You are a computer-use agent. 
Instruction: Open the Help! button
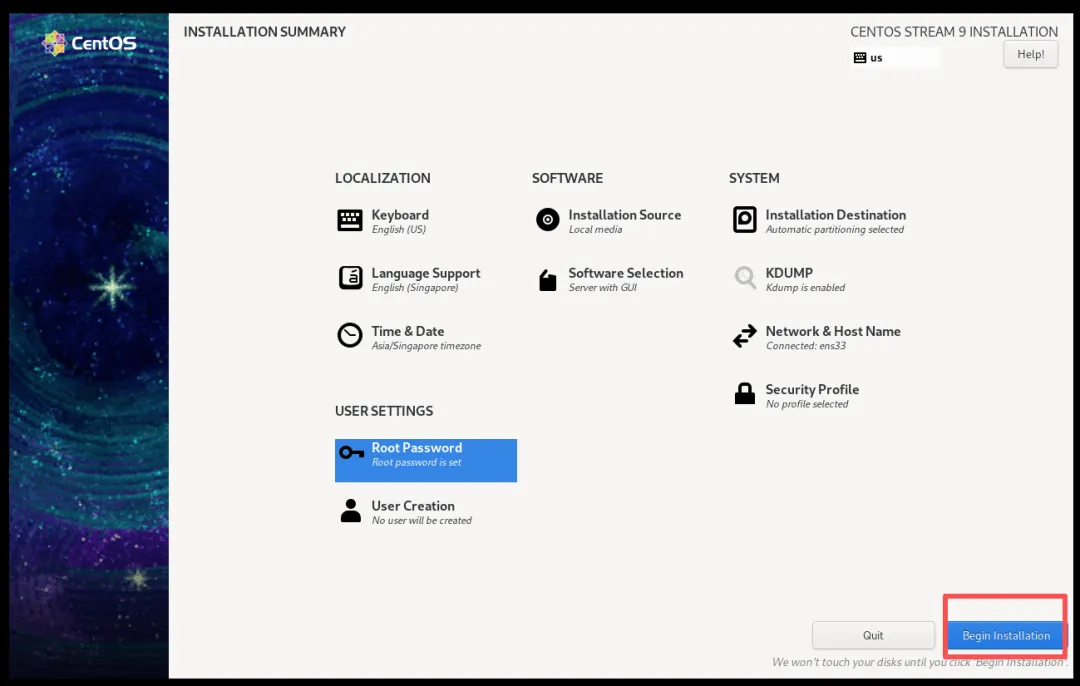[1030, 54]
